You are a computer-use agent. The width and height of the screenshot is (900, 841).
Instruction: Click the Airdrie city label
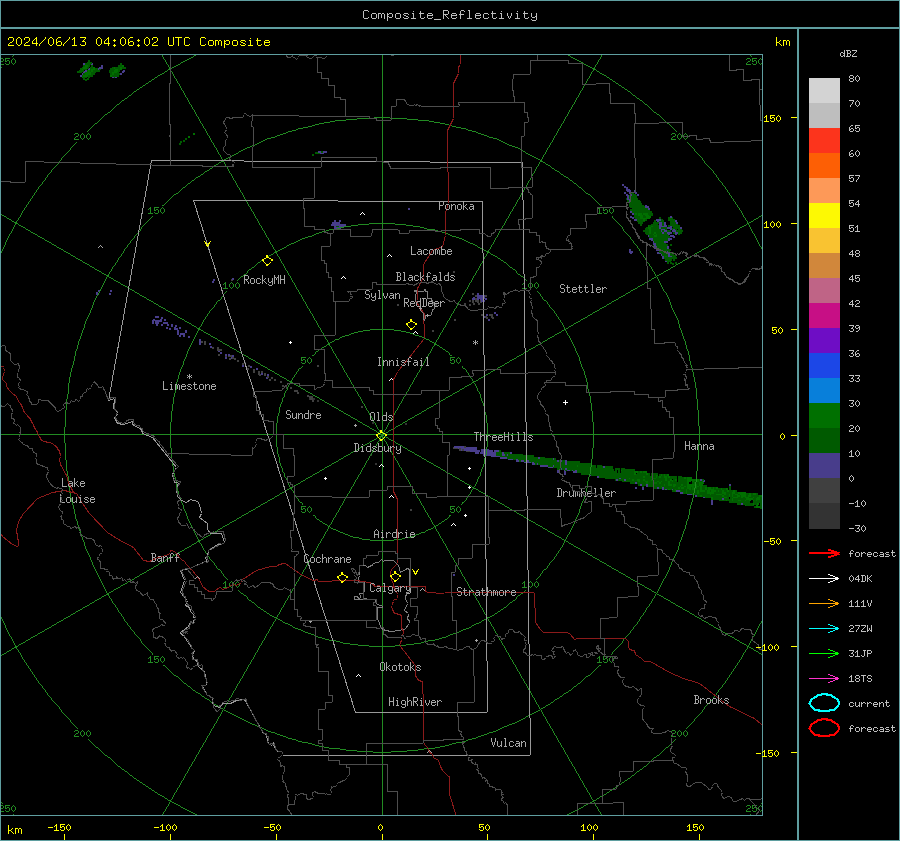point(394,534)
